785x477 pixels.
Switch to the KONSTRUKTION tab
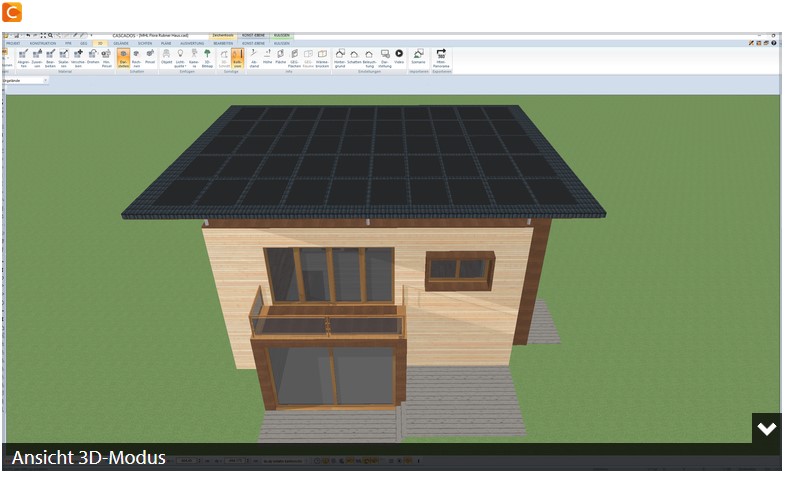tap(43, 44)
